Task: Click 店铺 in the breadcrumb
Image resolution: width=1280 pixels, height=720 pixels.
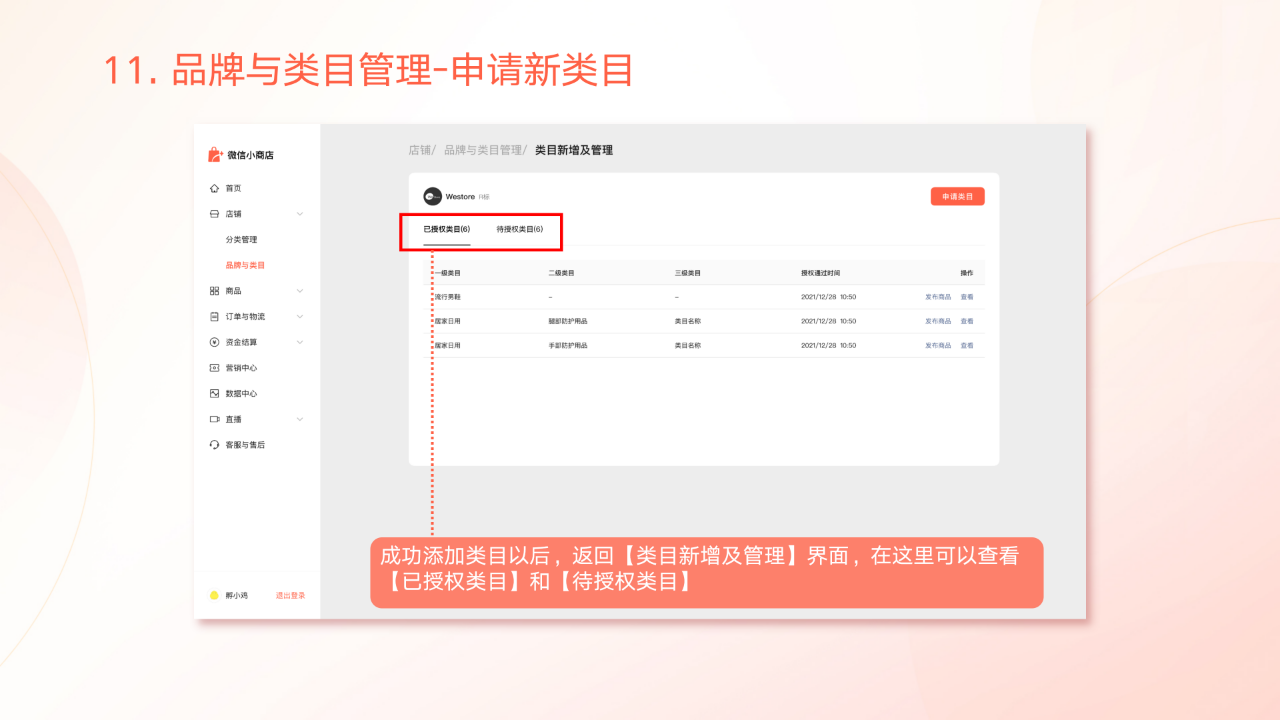Action: coord(419,150)
